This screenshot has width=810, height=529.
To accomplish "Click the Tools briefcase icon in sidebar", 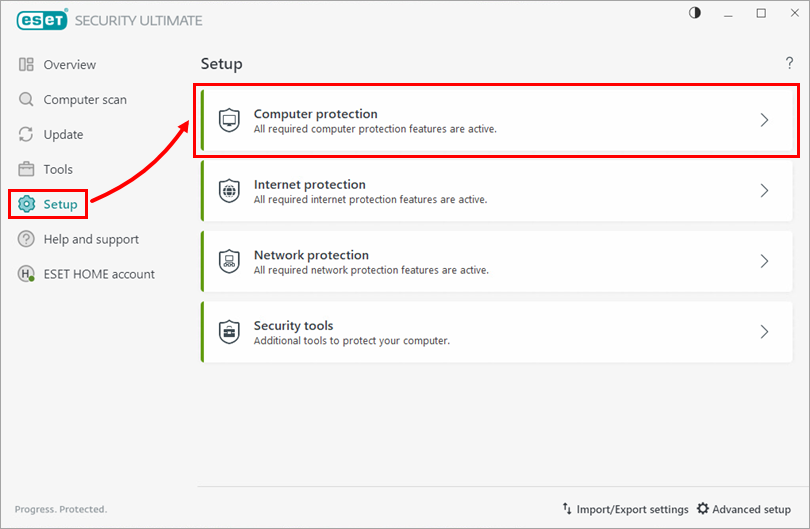I will click(x=27, y=170).
